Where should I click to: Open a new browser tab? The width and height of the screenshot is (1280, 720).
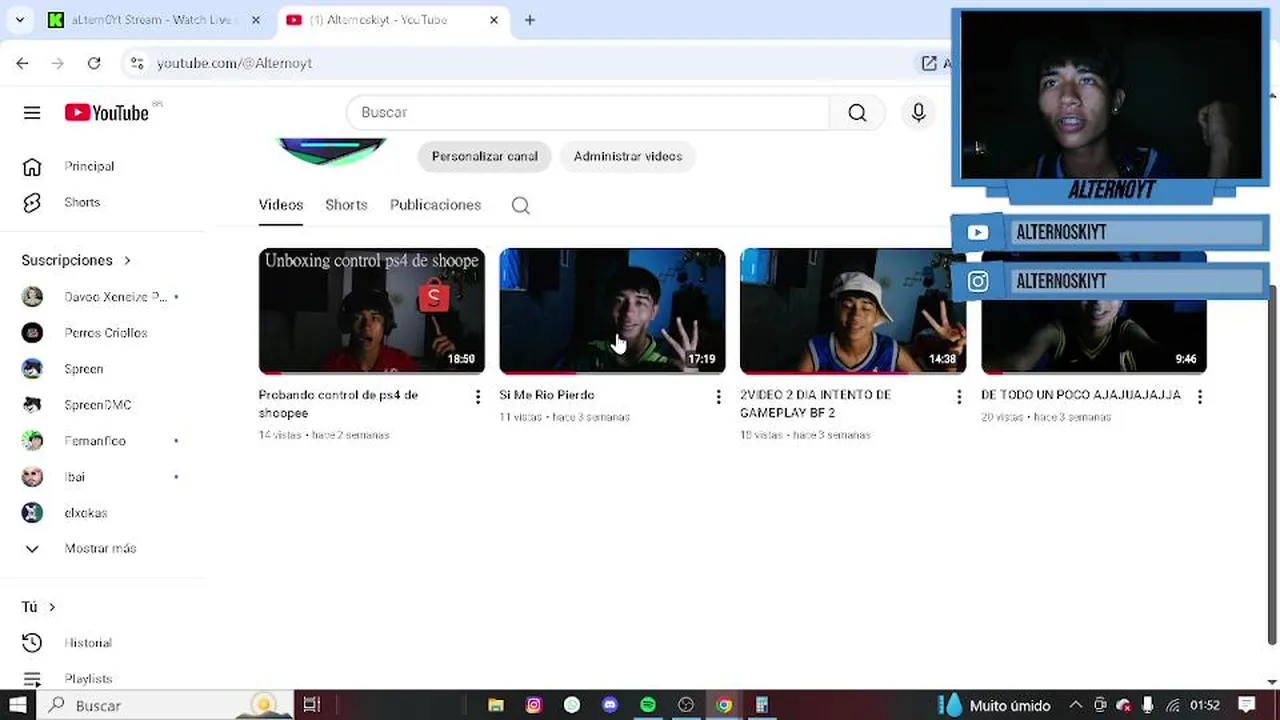pos(530,20)
